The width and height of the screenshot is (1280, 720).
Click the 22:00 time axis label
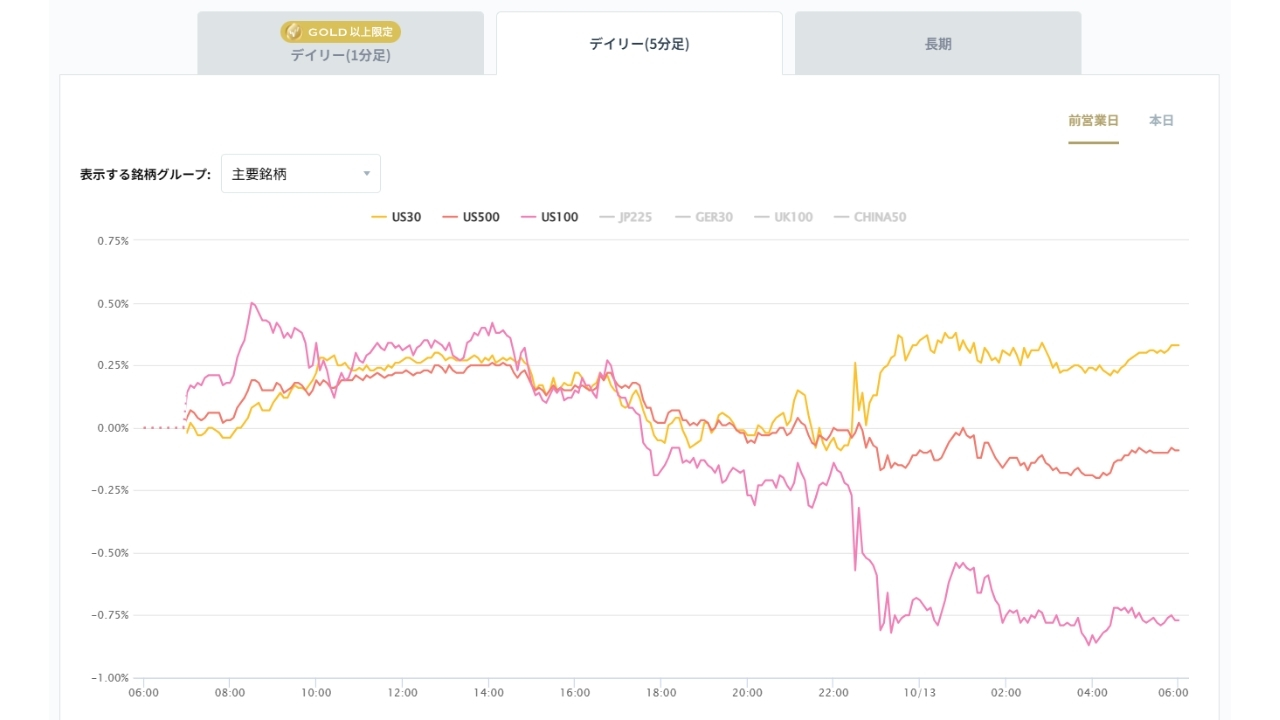[x=833, y=692]
